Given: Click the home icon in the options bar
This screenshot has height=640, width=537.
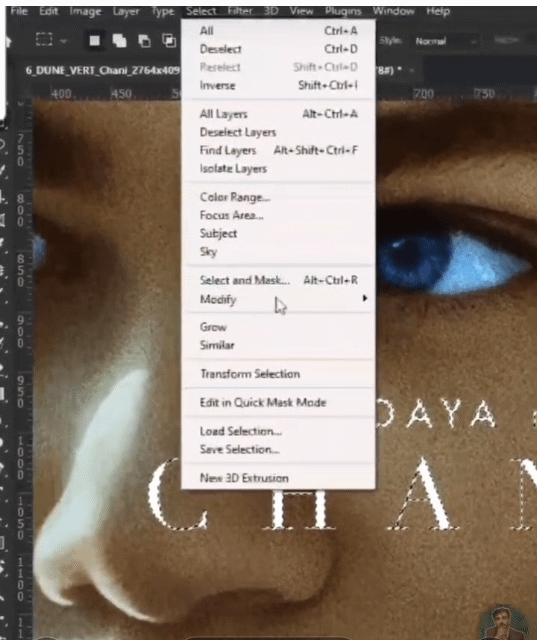Looking at the screenshot, I should coord(7,41).
